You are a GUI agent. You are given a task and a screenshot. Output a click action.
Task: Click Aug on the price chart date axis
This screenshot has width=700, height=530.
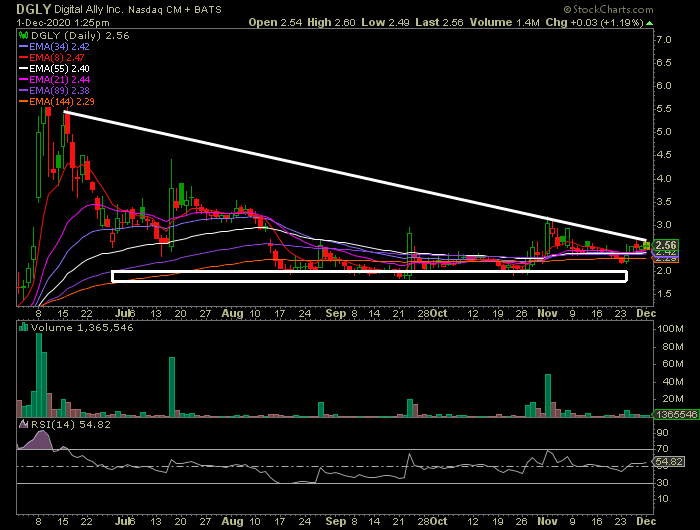[233, 313]
